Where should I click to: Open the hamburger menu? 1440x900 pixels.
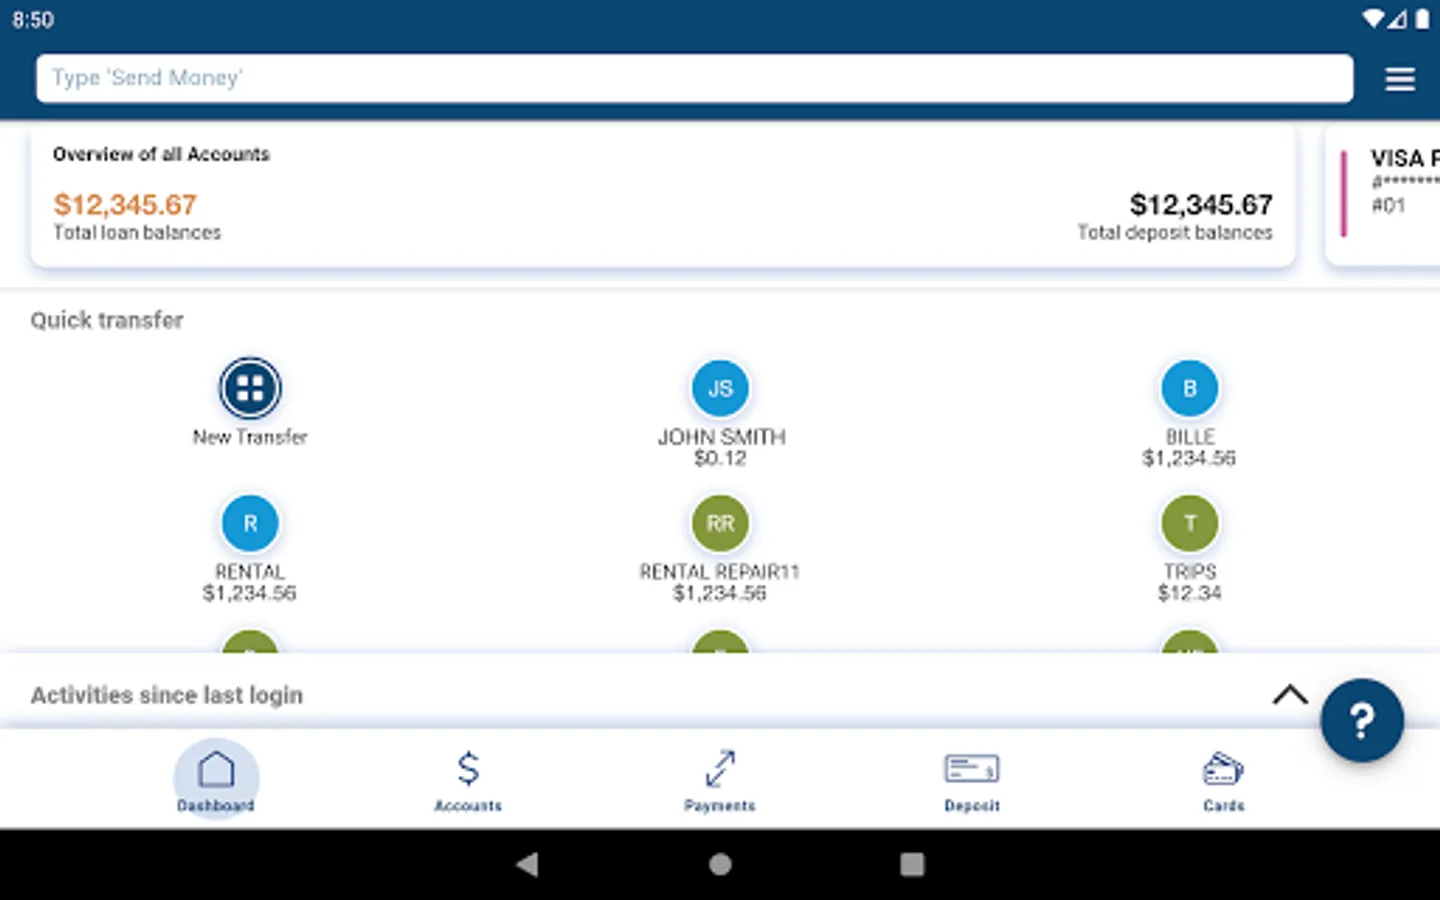(x=1400, y=79)
